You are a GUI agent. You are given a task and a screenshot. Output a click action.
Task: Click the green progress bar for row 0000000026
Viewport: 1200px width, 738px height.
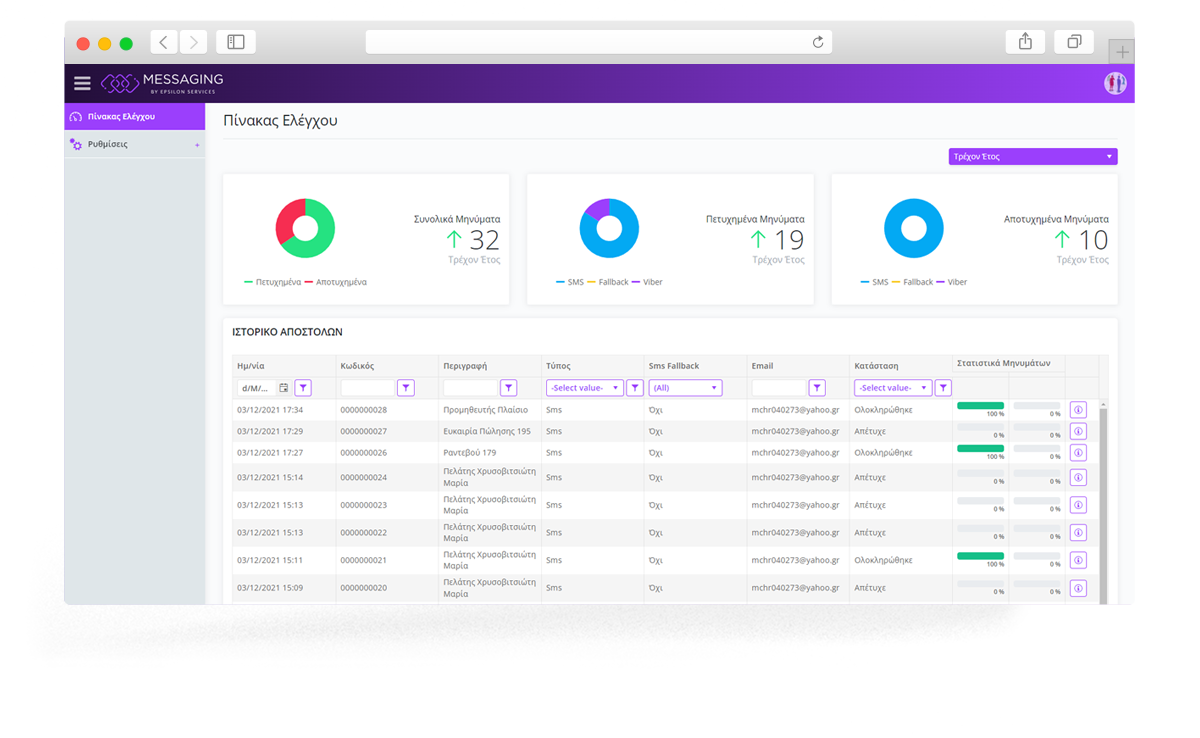click(x=980, y=448)
